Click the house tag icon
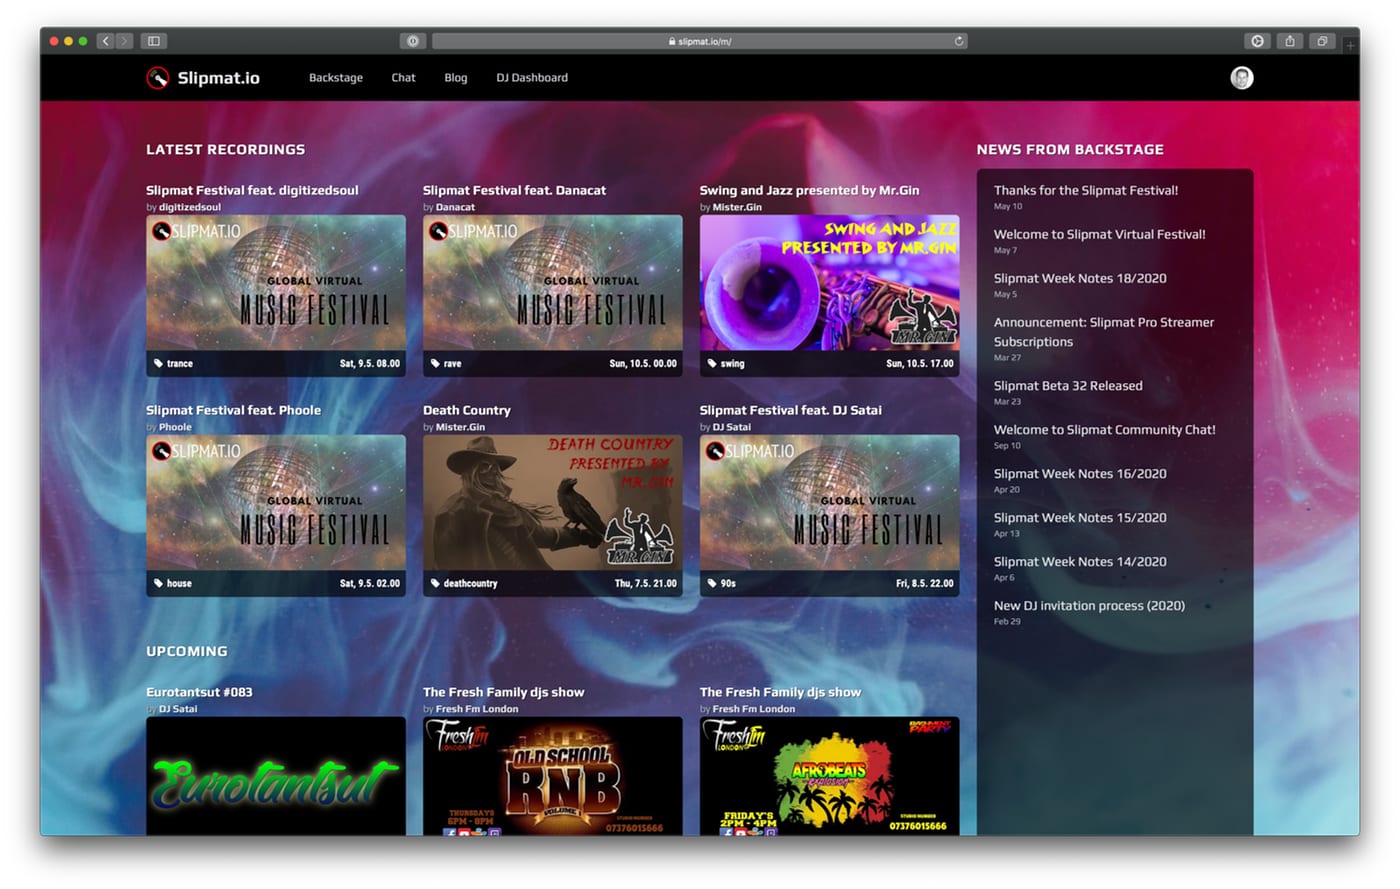 click(x=158, y=583)
